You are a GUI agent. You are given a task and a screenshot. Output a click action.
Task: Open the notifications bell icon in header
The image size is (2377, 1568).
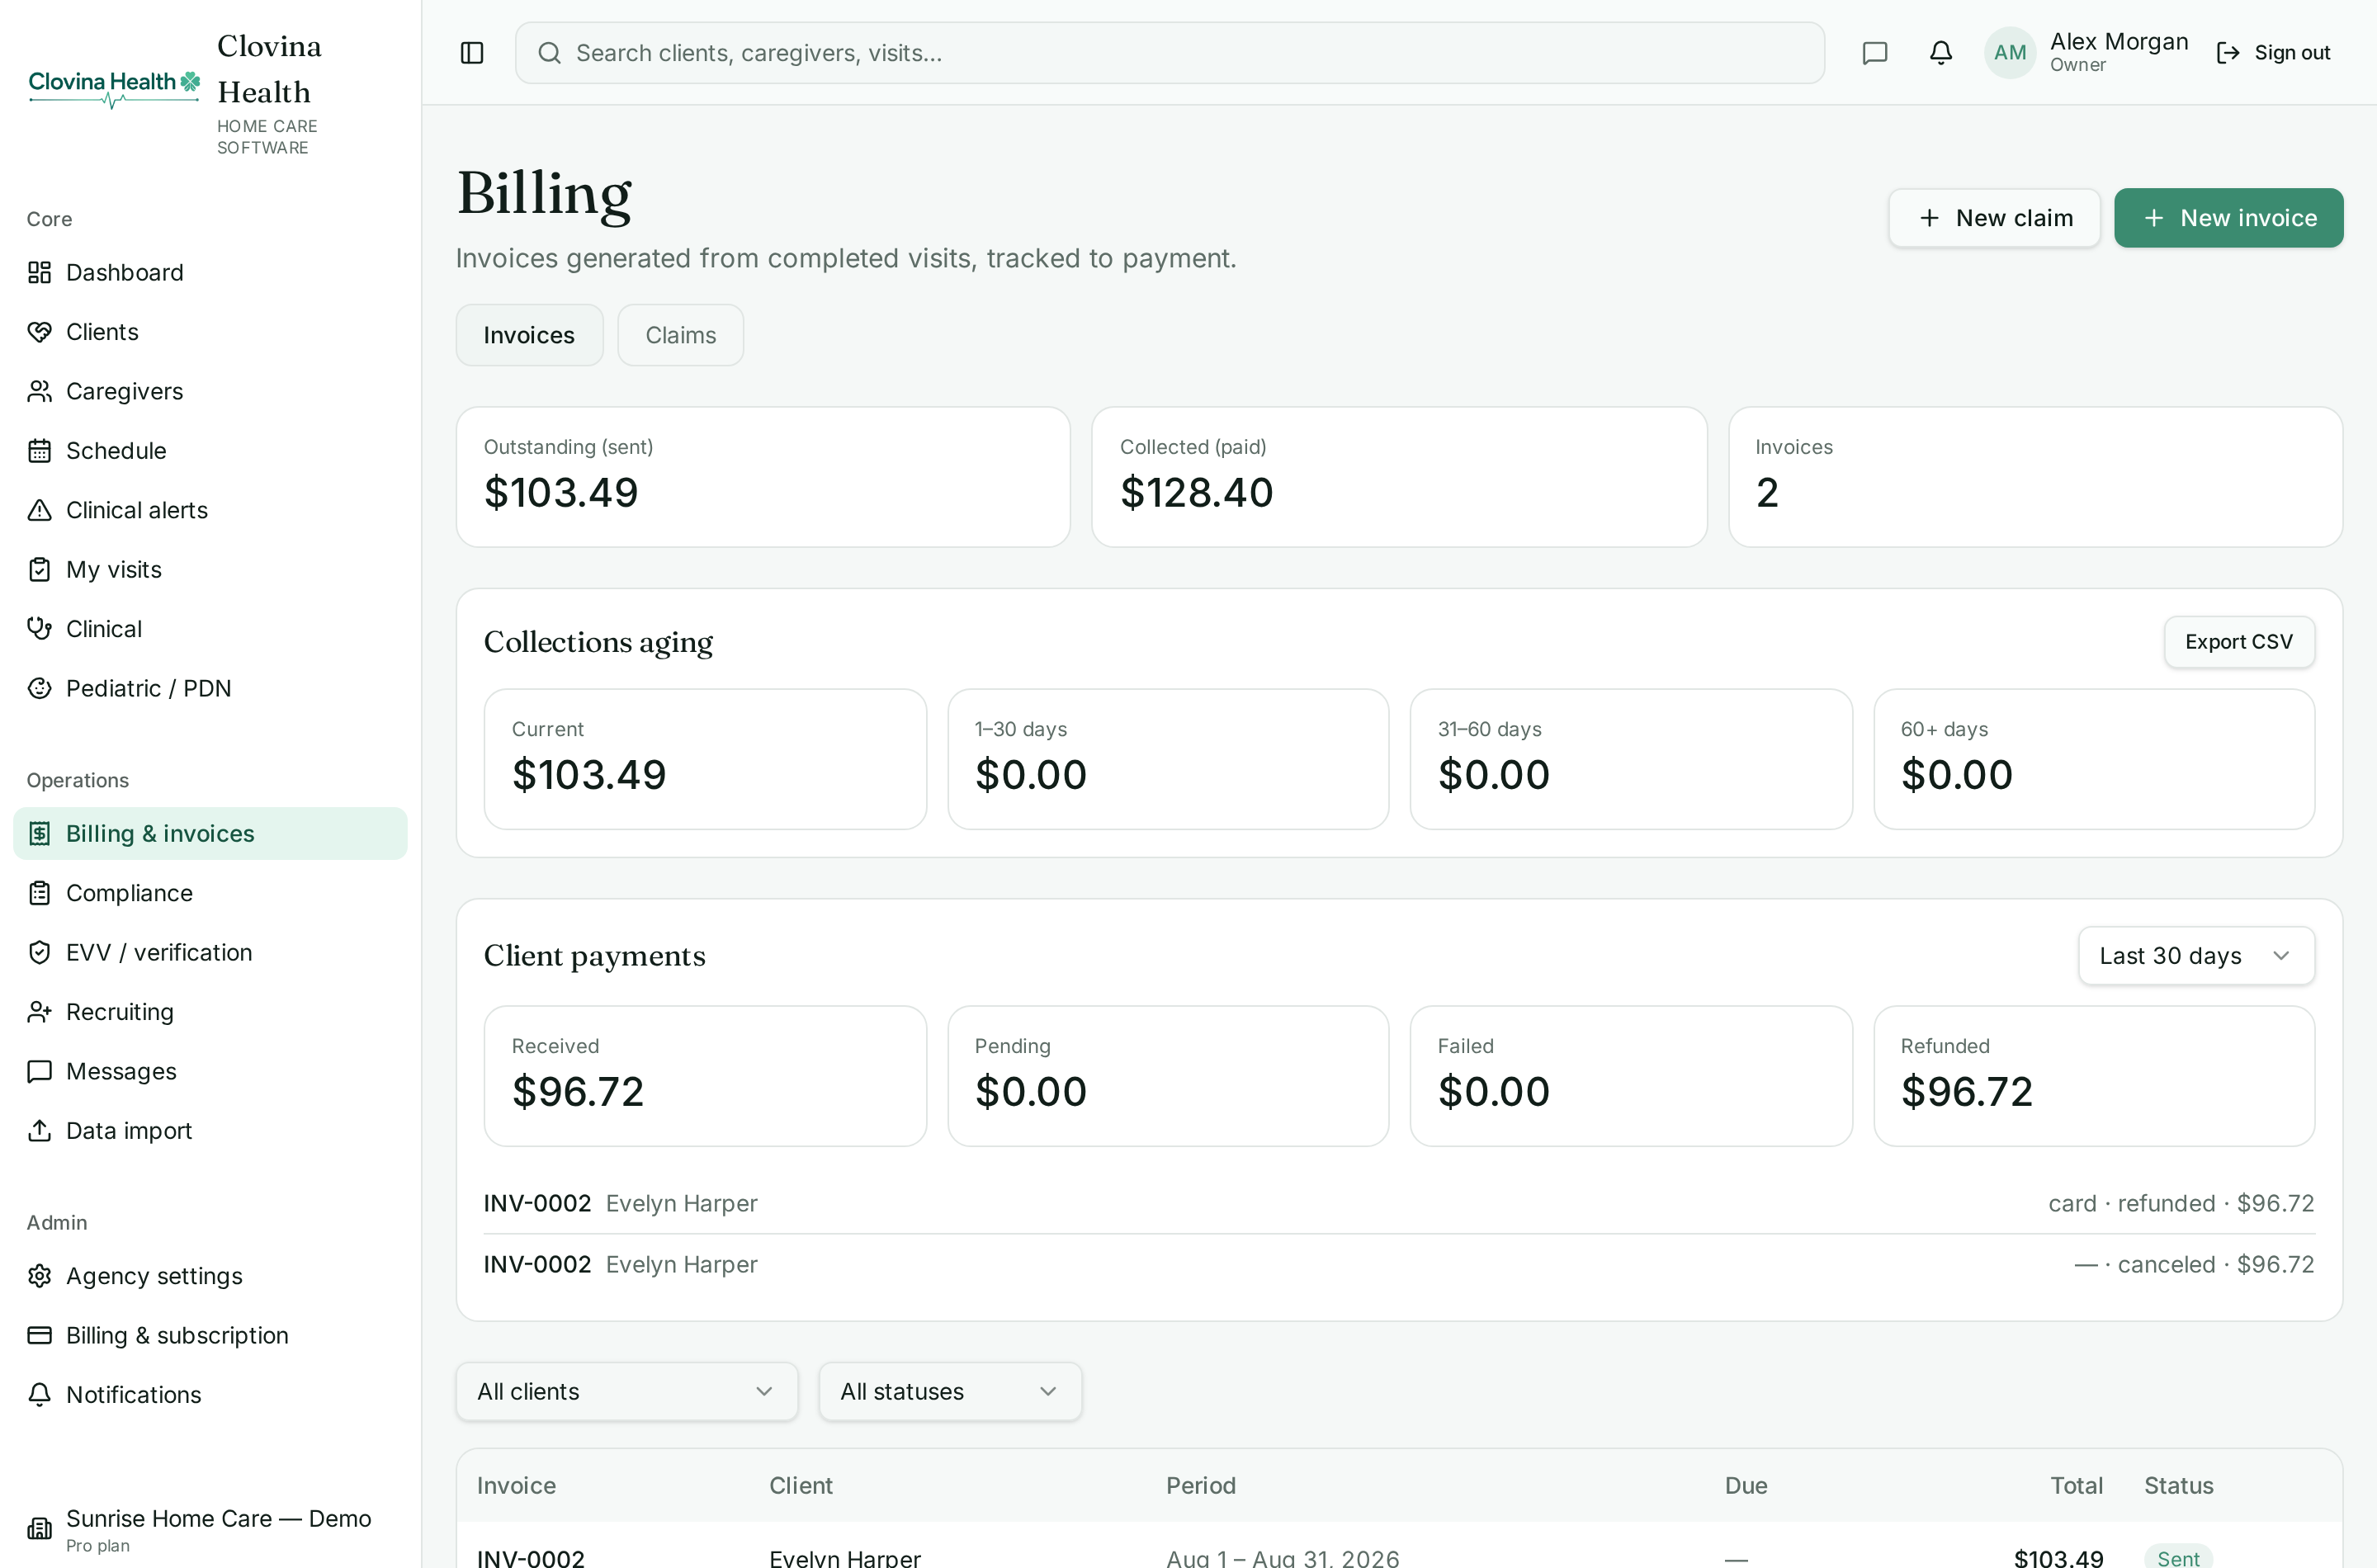(x=1940, y=53)
